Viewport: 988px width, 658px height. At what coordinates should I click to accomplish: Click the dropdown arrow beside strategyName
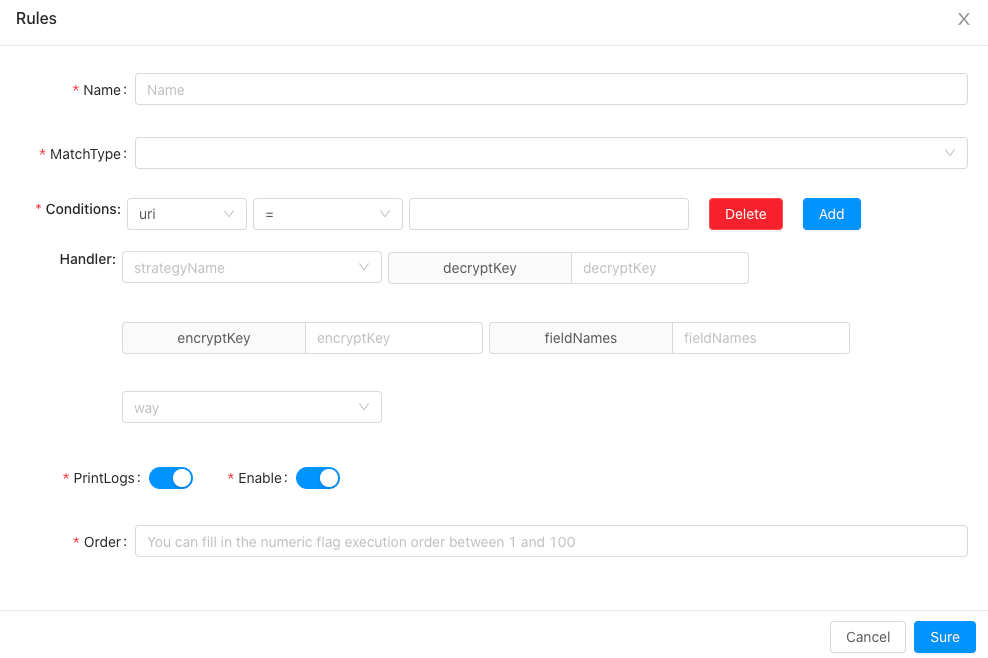tap(364, 267)
